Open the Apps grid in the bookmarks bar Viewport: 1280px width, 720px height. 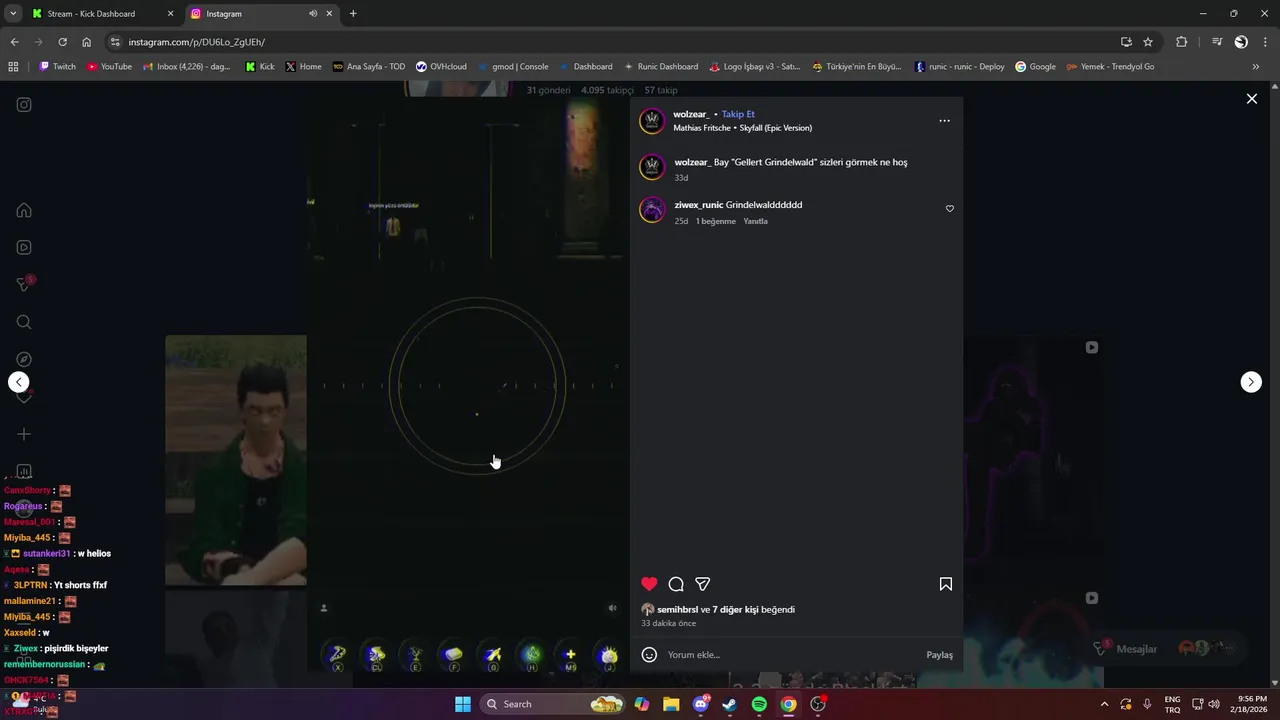pos(13,67)
